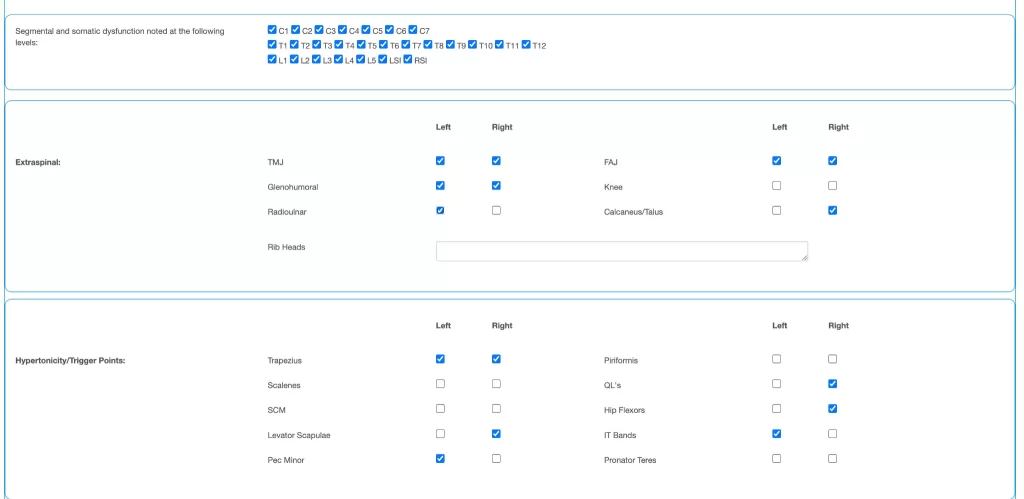1024x499 pixels.
Task: Check the Right Pec Minor checkbox
Action: (496, 459)
